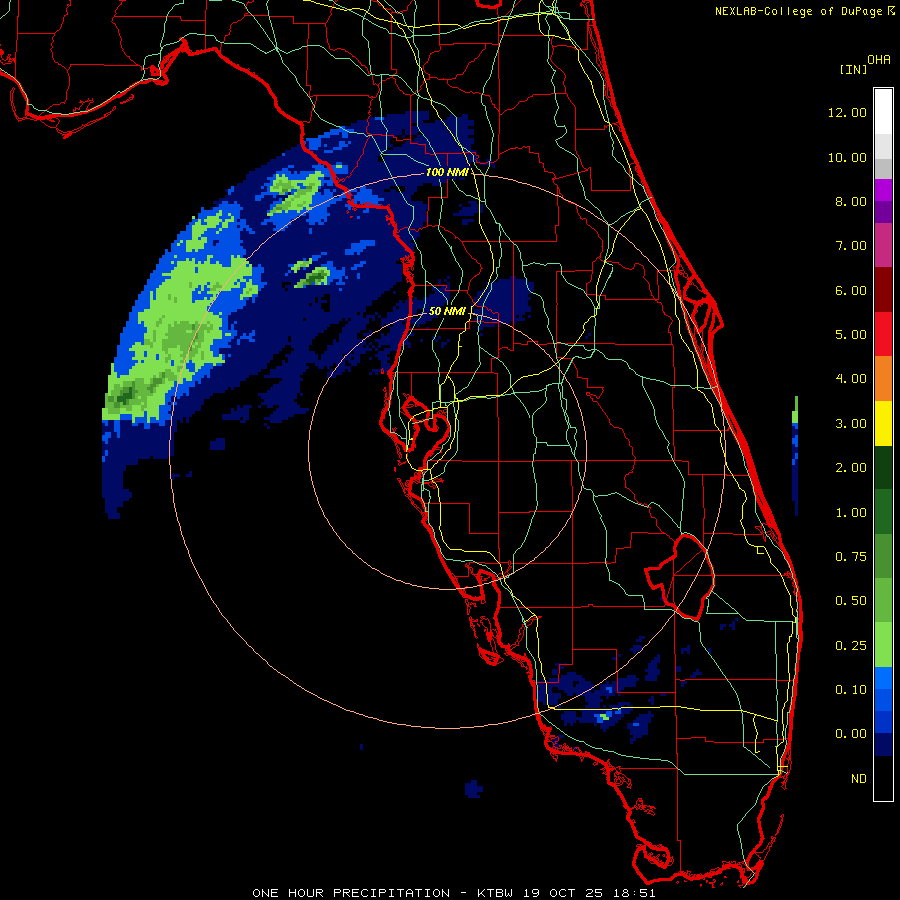Click the 2.00 legend value
Viewport: 900px width, 900px height.
pyautogui.click(x=851, y=468)
